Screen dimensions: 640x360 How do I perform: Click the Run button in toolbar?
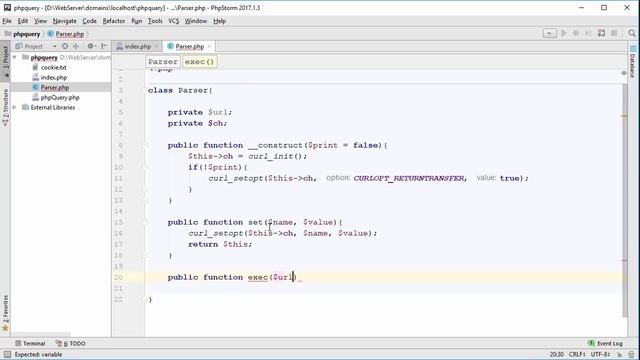click(564, 33)
